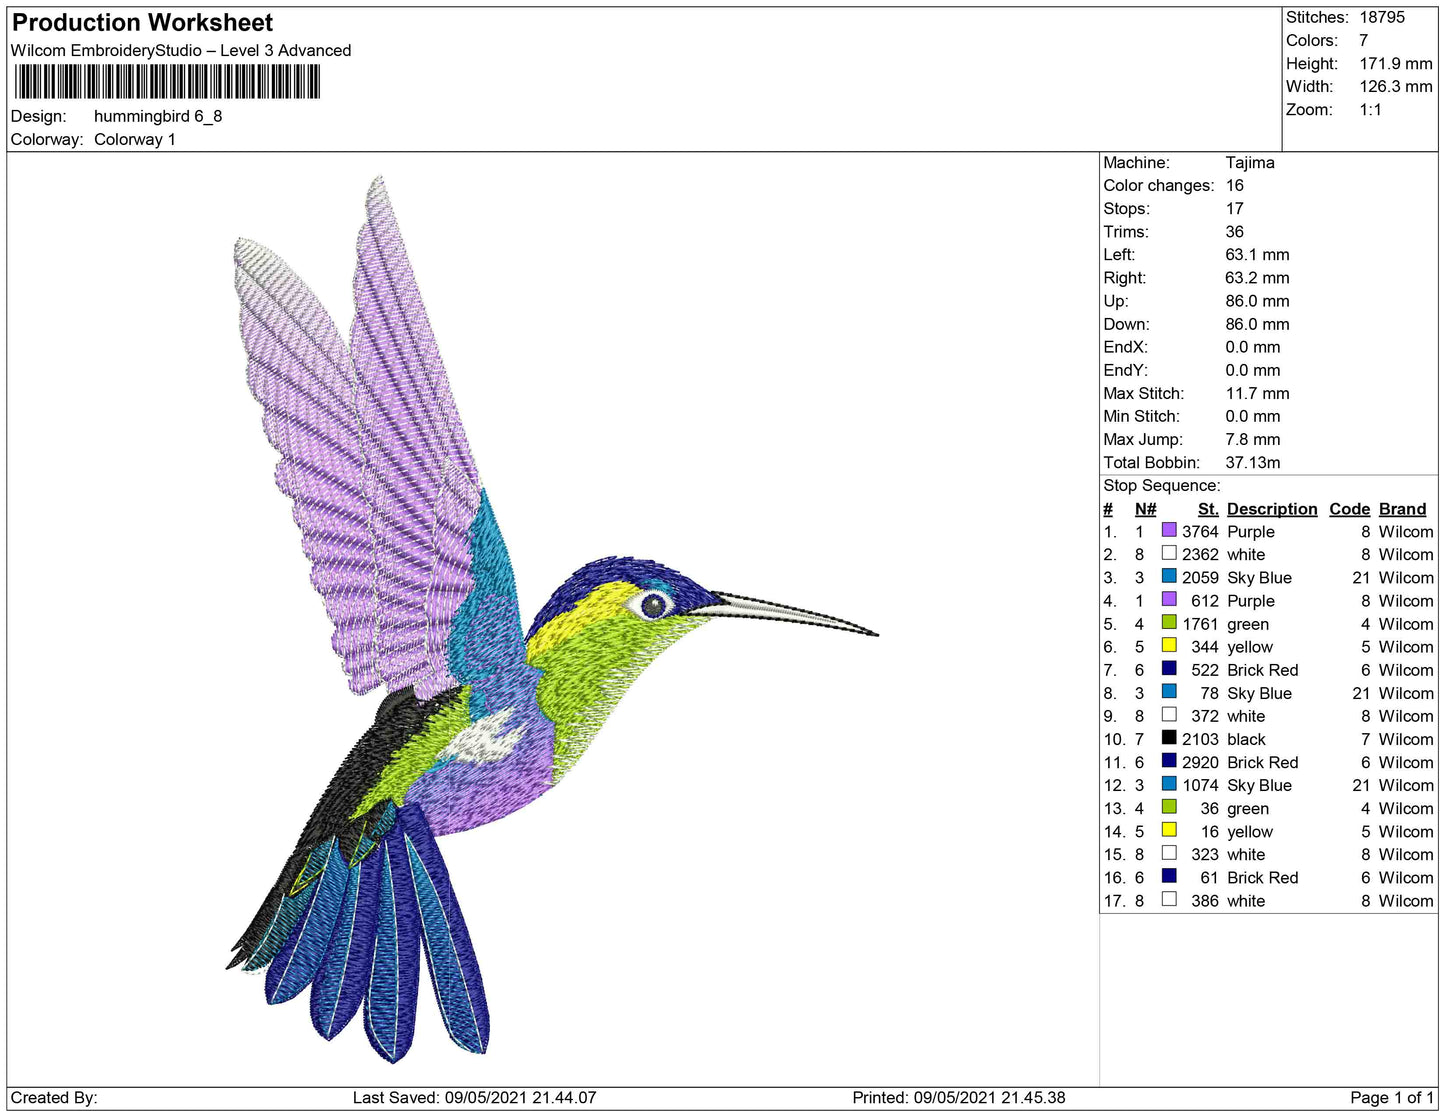This screenshot has height=1112, width=1445.
Task: Select the Brick Red swatch in stop 7
Action: 1168,670
